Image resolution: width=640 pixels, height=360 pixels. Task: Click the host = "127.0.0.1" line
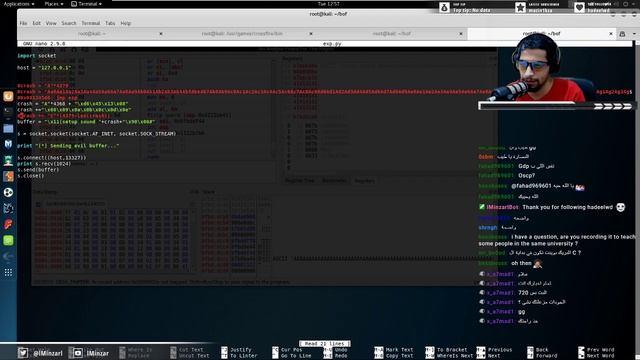44,68
